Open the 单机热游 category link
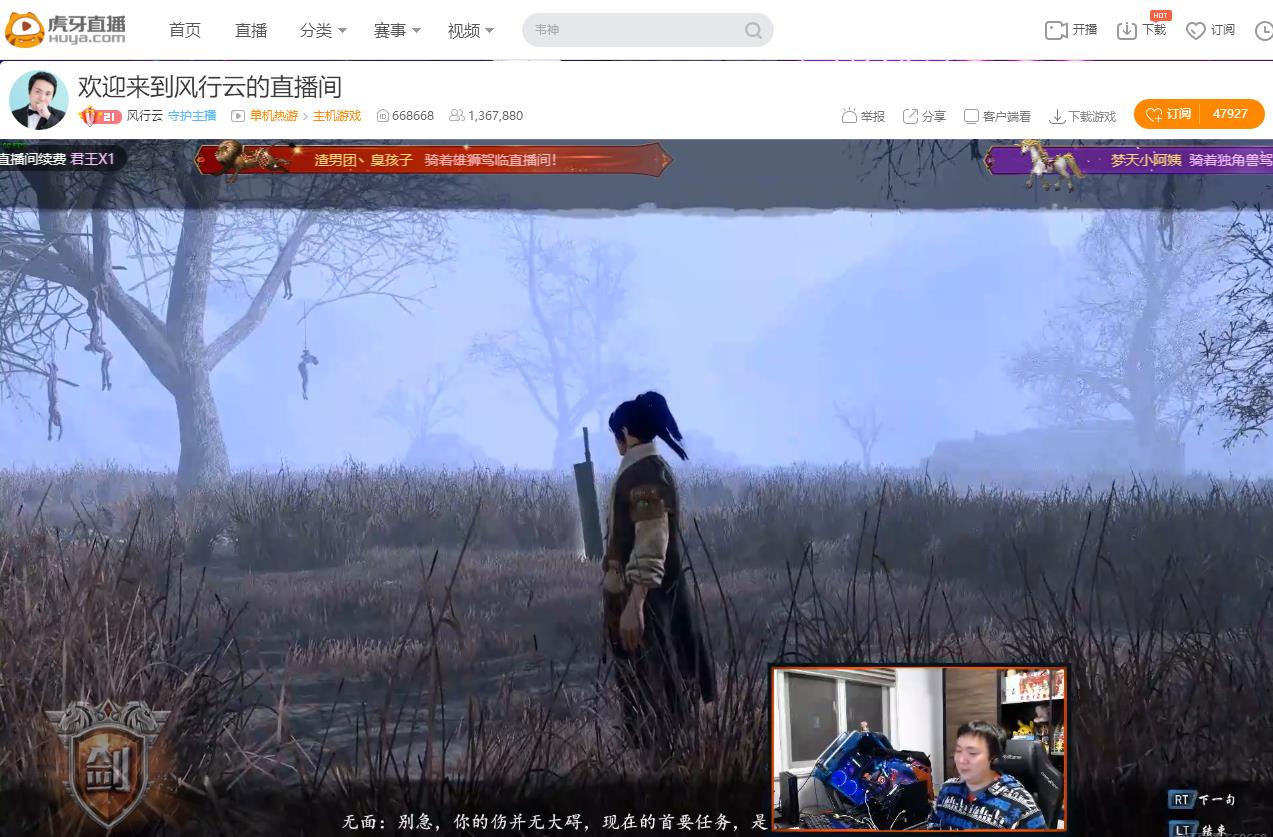The image size is (1273, 837). (273, 116)
